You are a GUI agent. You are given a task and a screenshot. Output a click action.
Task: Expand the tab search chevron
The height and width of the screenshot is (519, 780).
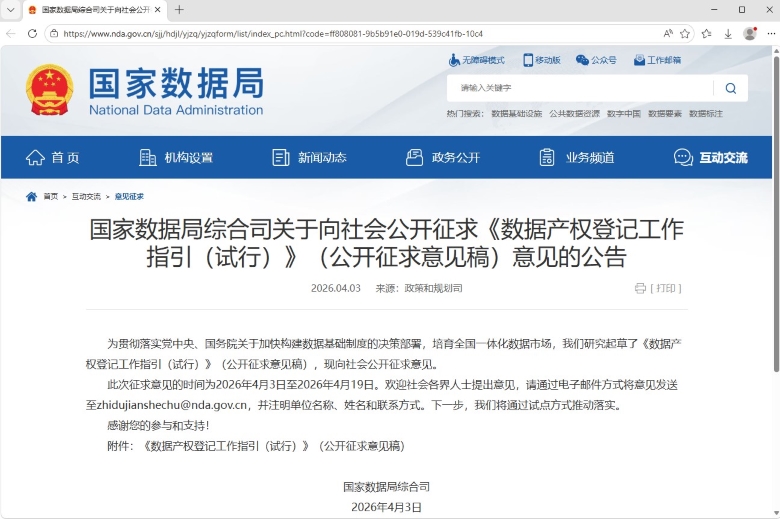pos(10,9)
